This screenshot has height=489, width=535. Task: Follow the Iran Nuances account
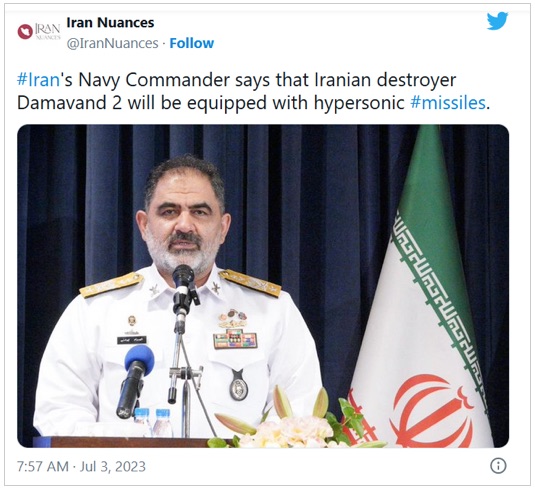coord(192,43)
